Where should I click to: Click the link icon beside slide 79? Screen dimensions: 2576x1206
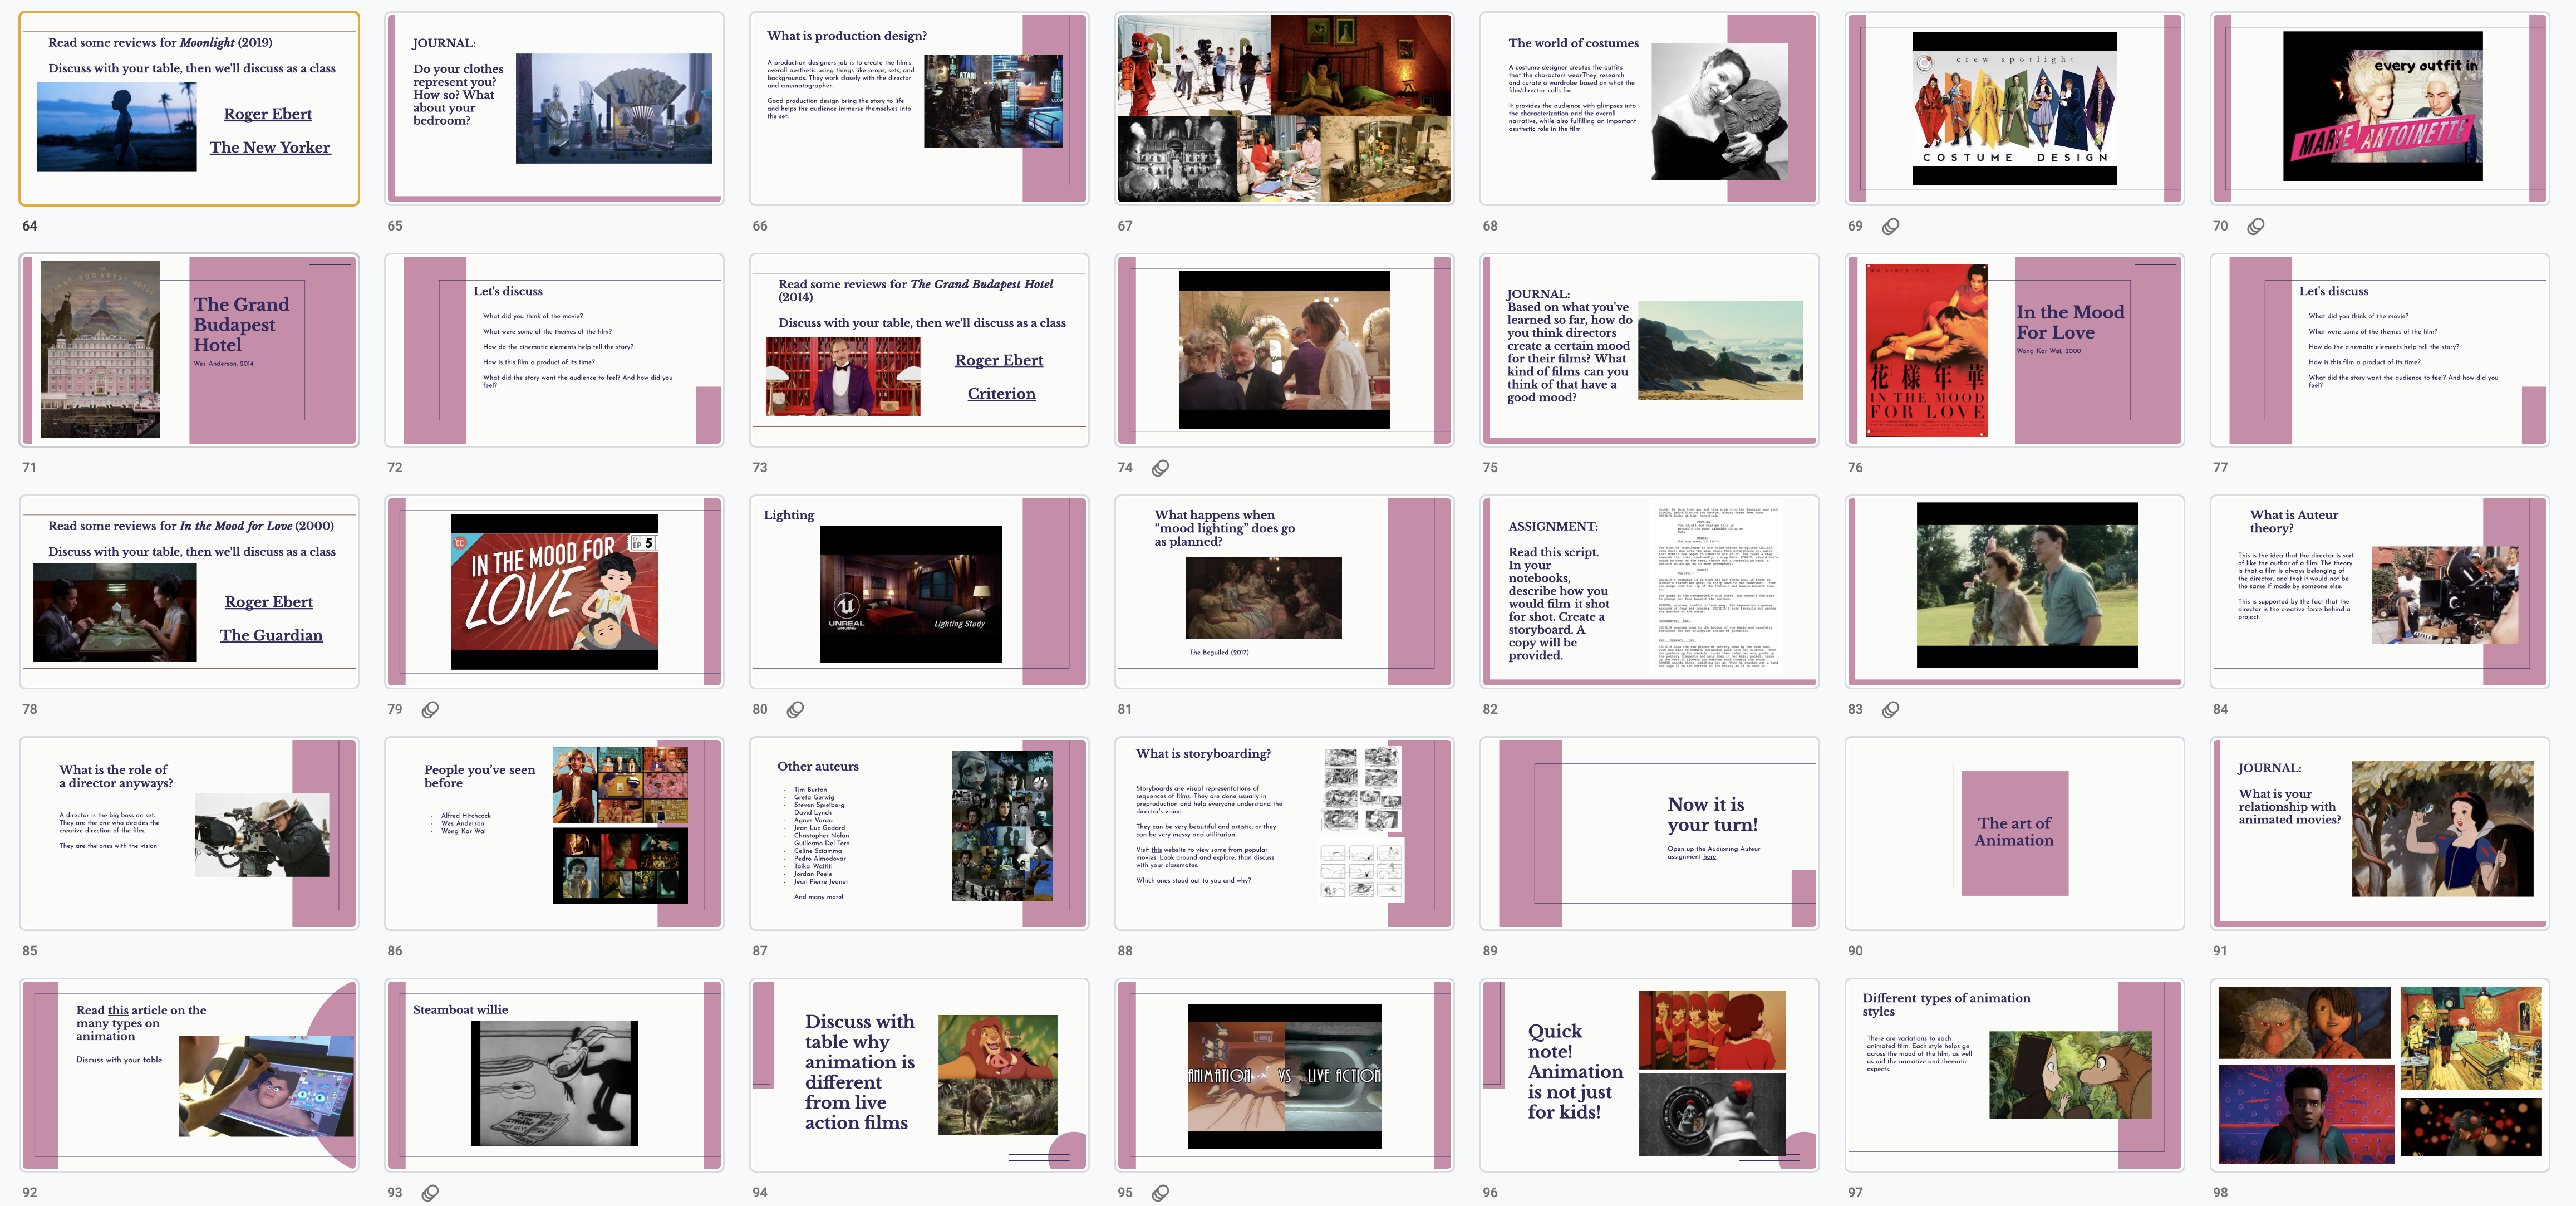click(430, 709)
